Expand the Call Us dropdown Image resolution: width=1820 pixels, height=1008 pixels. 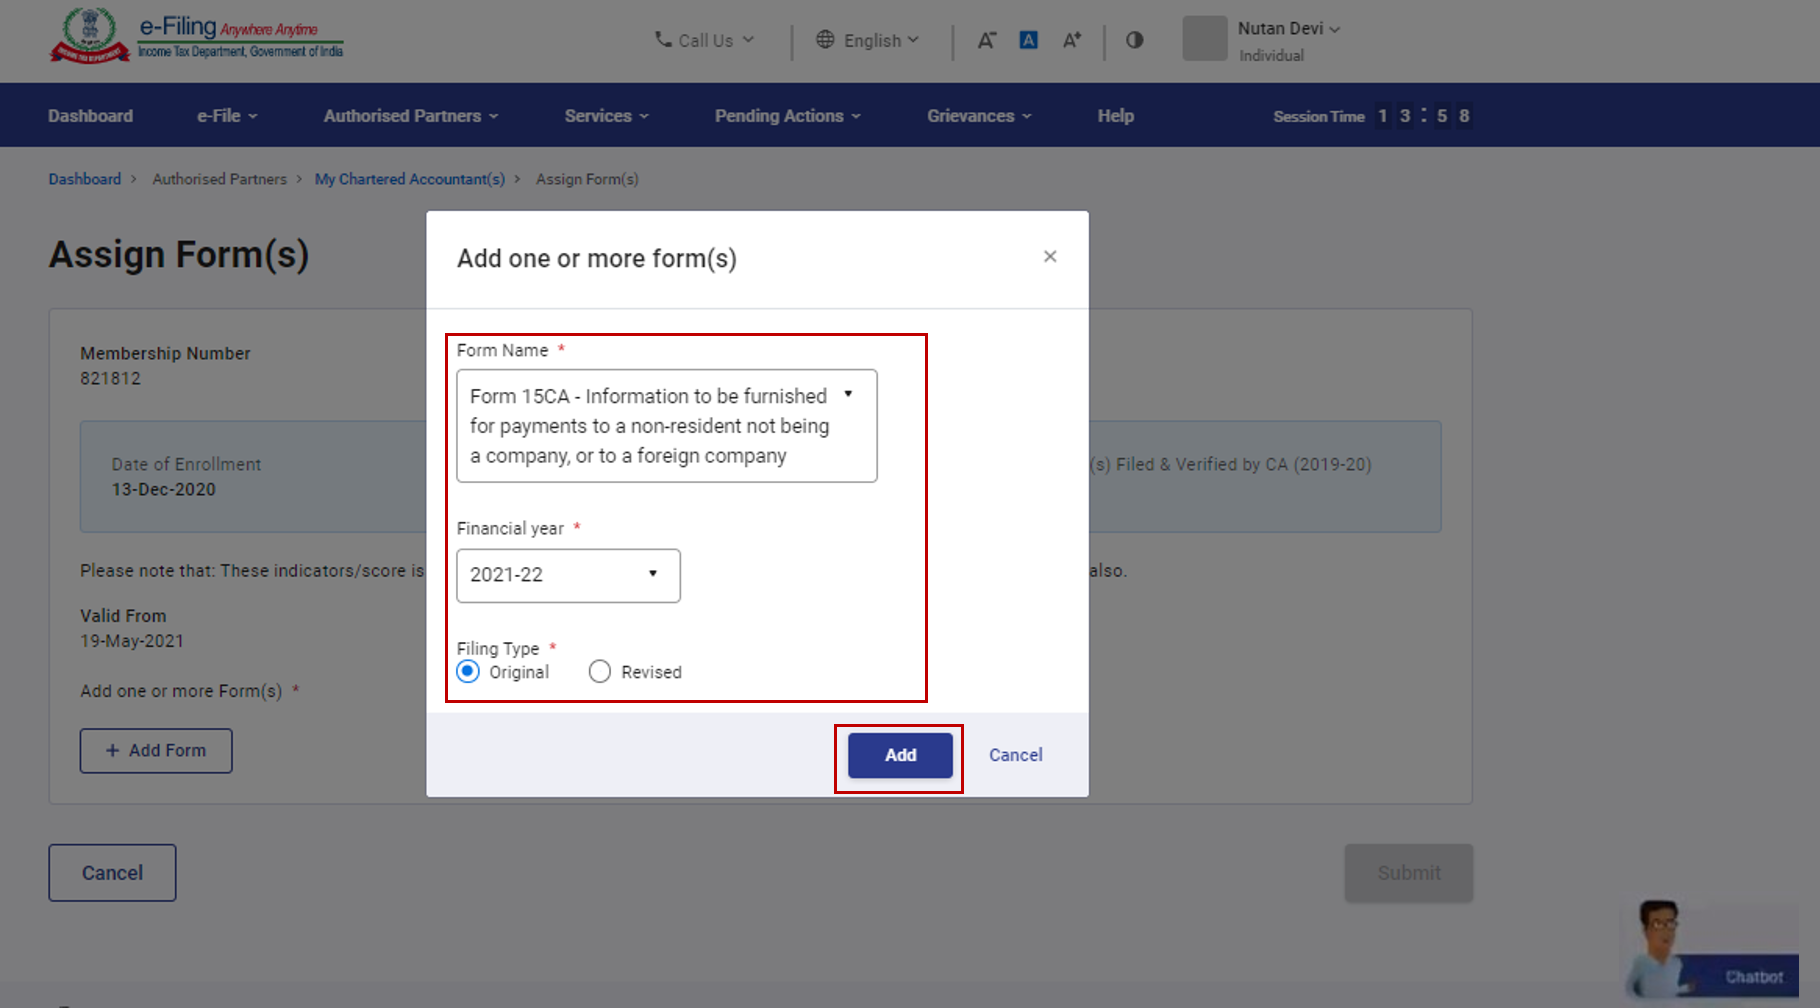(705, 40)
